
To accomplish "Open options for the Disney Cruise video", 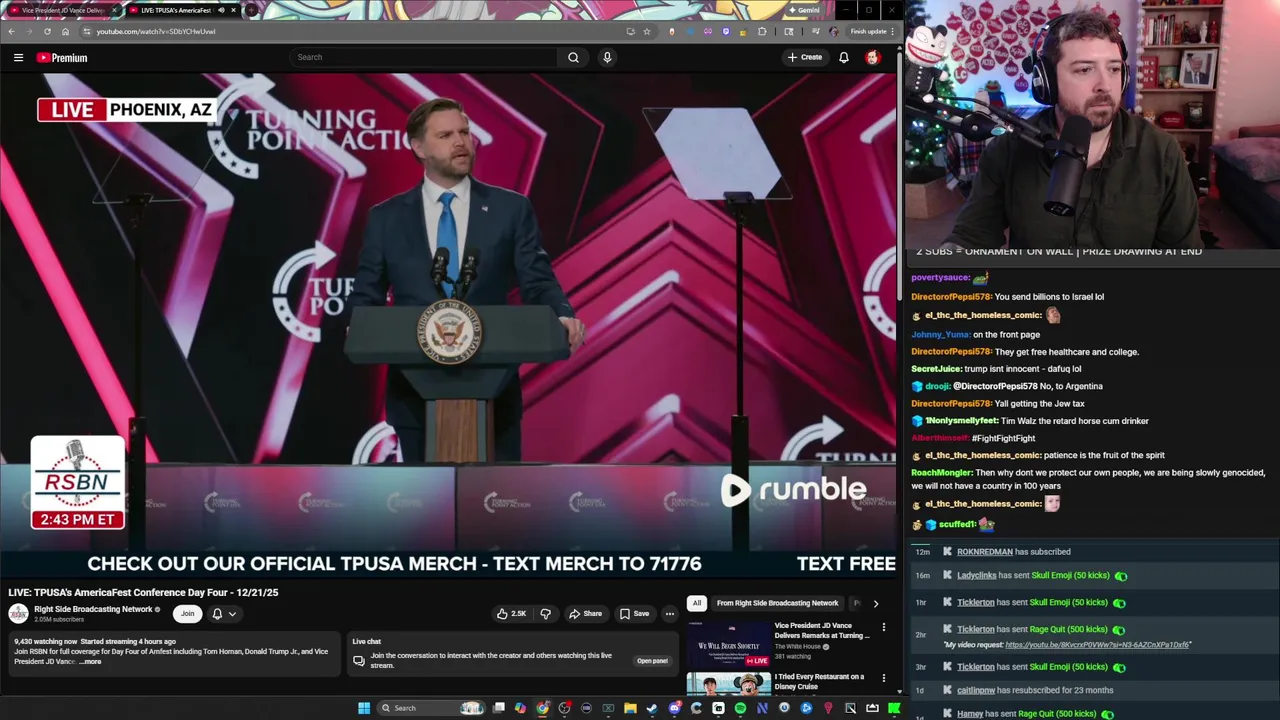I will point(883,678).
